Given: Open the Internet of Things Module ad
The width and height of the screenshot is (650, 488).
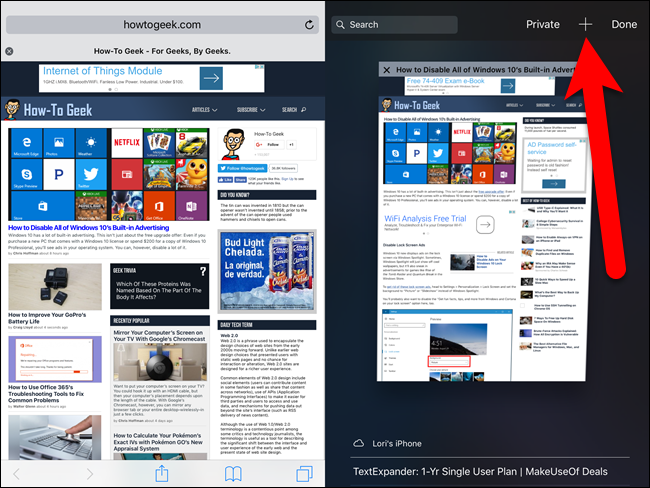Looking at the screenshot, I should 152,78.
